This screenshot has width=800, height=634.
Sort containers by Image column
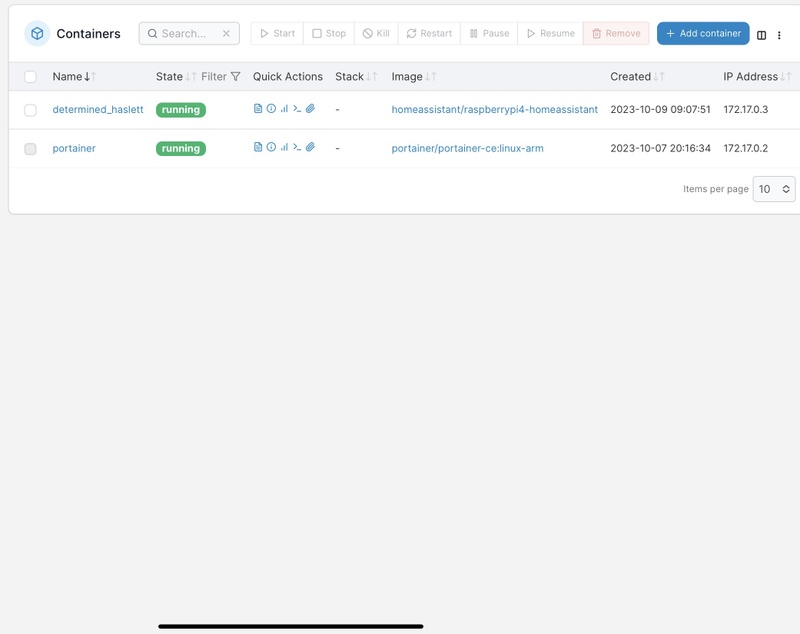(x=414, y=77)
